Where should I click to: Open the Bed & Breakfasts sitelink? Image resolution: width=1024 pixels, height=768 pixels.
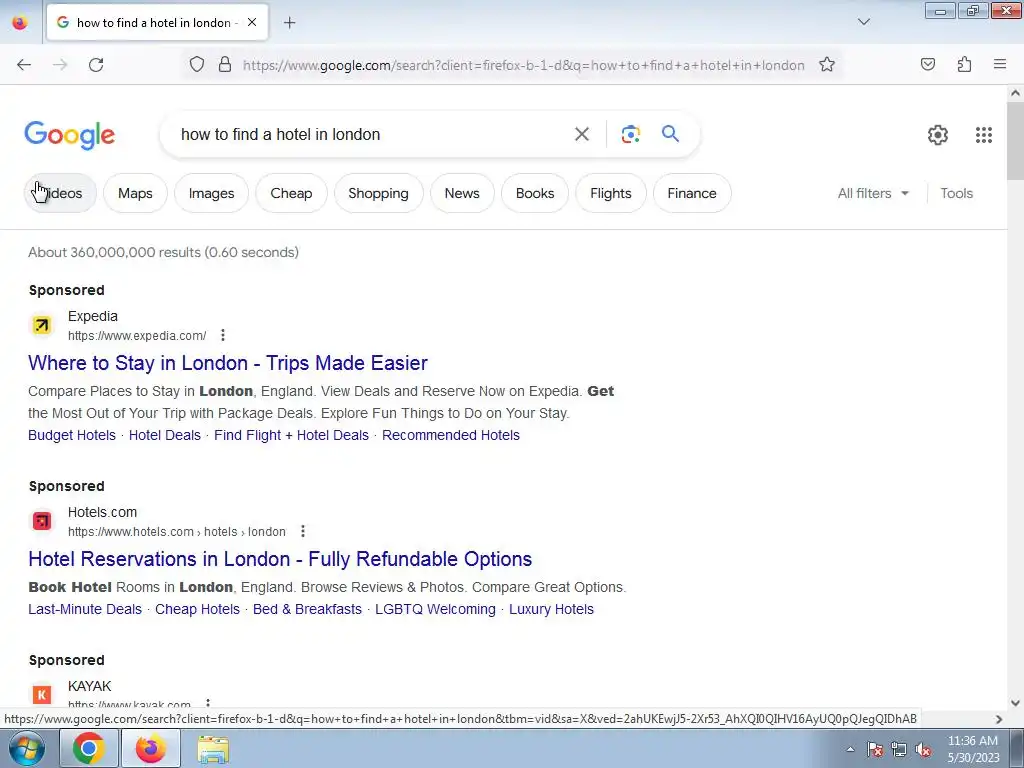point(307,609)
